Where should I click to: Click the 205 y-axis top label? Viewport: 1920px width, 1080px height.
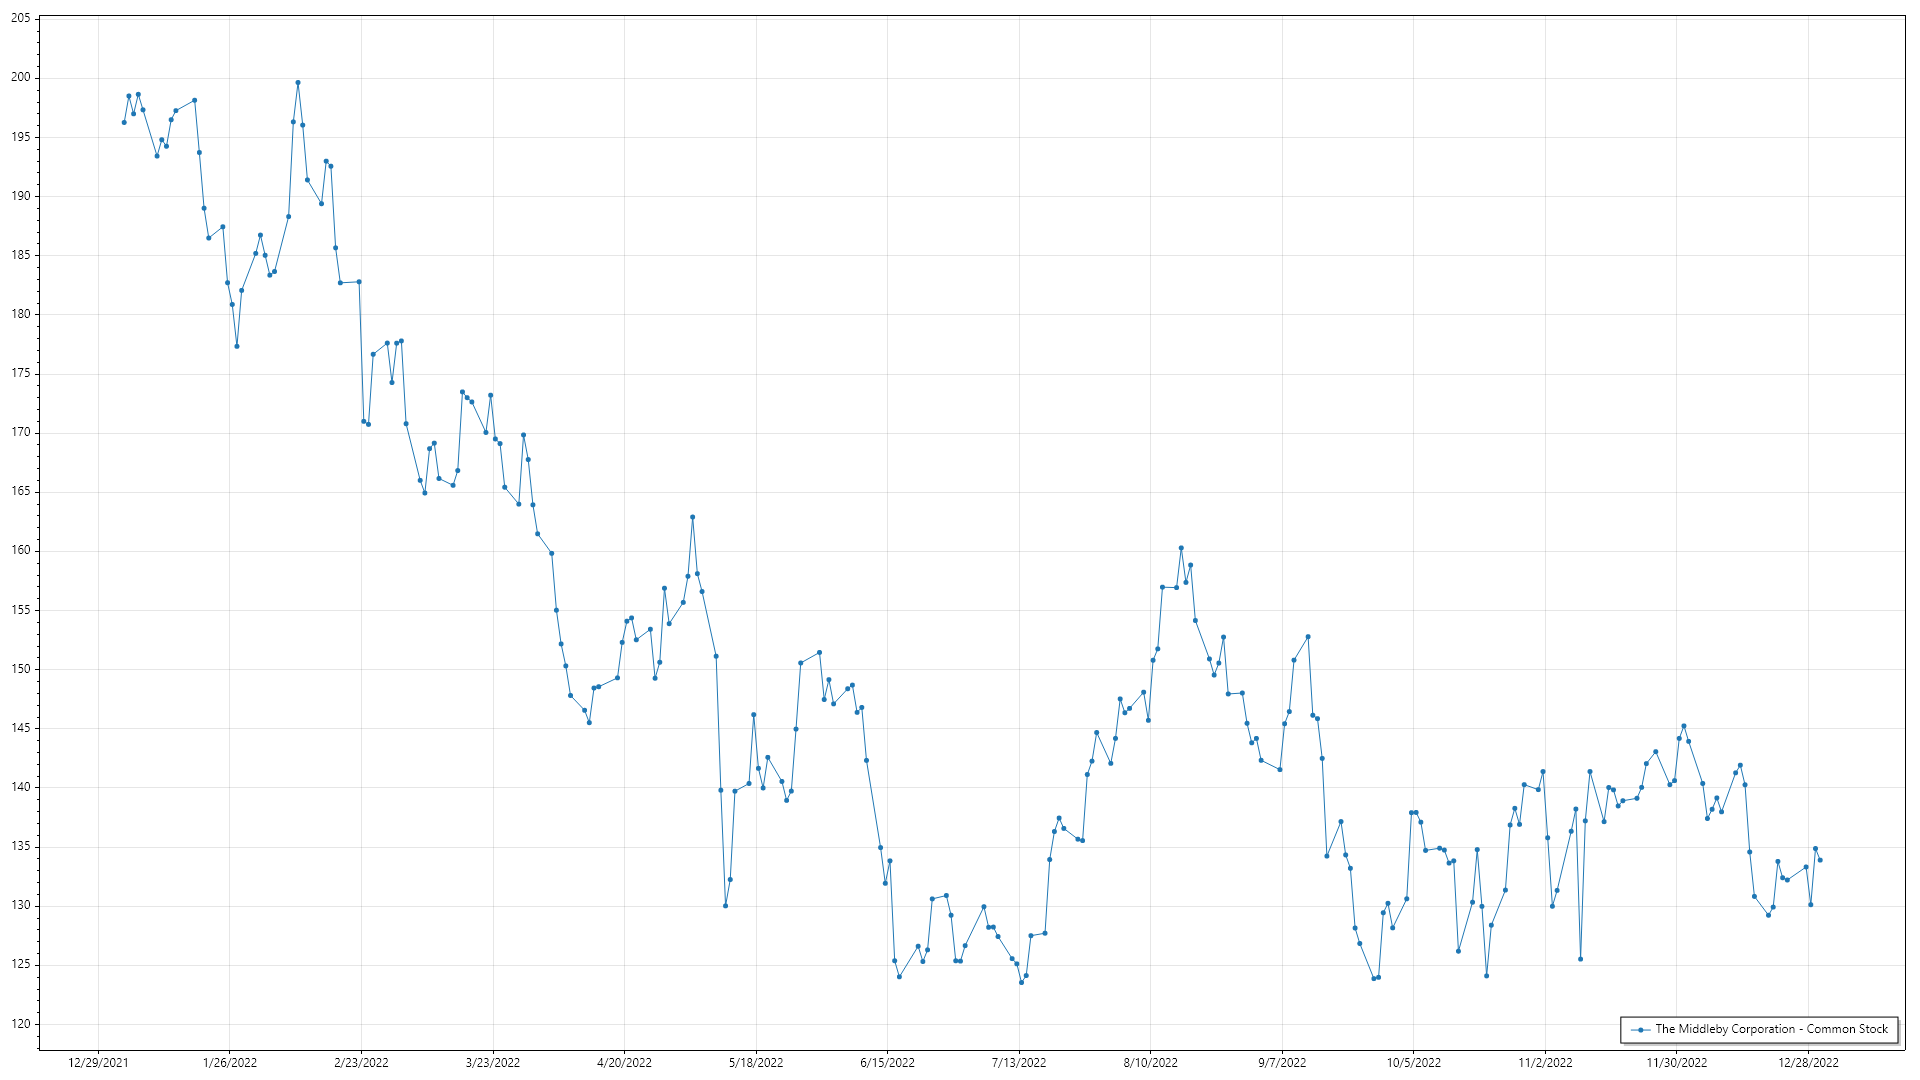21,19
